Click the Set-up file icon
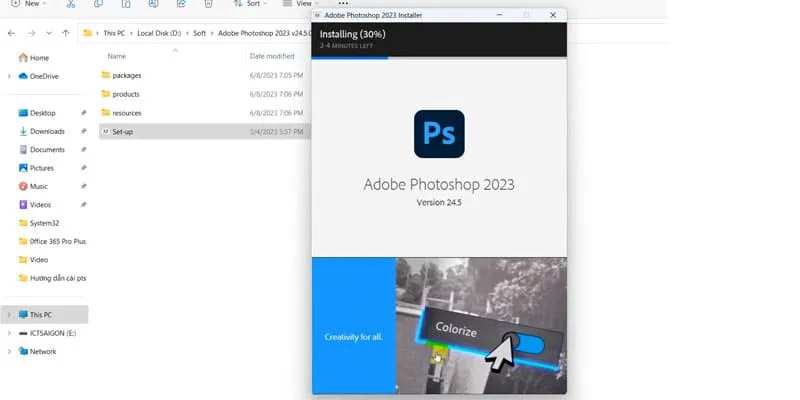Image resolution: width=800 pixels, height=400 pixels. point(106,132)
